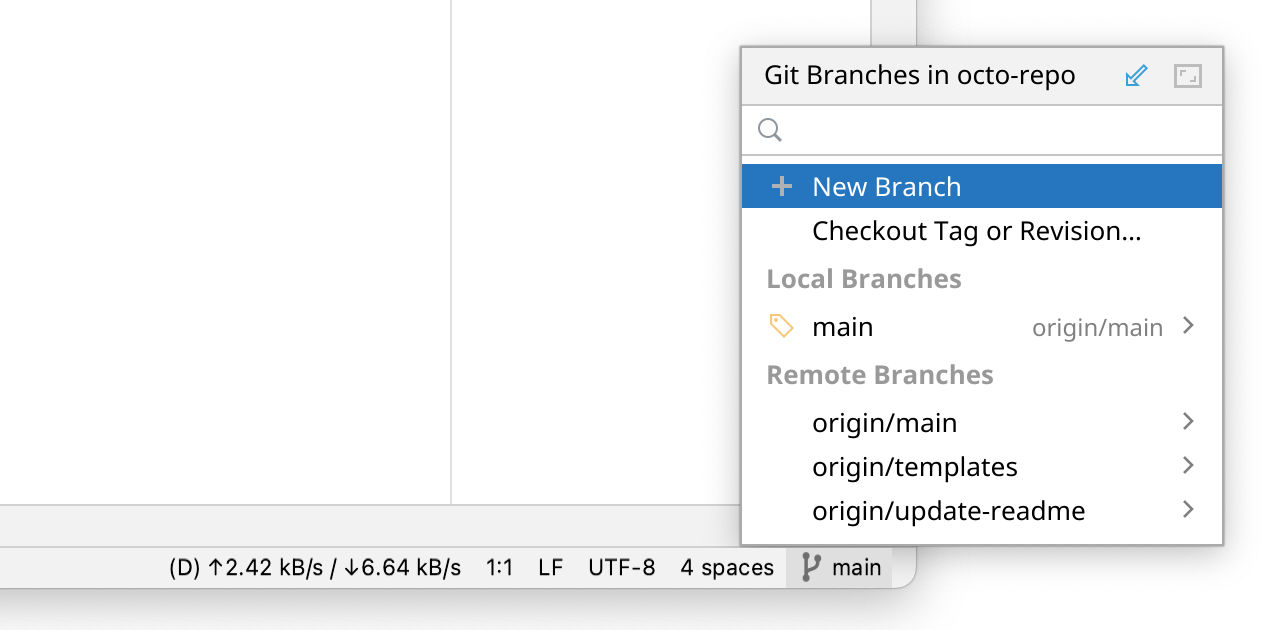Screen dimensions: 1276x630
Task: Click the expand popup size icon
Action: (1187, 76)
